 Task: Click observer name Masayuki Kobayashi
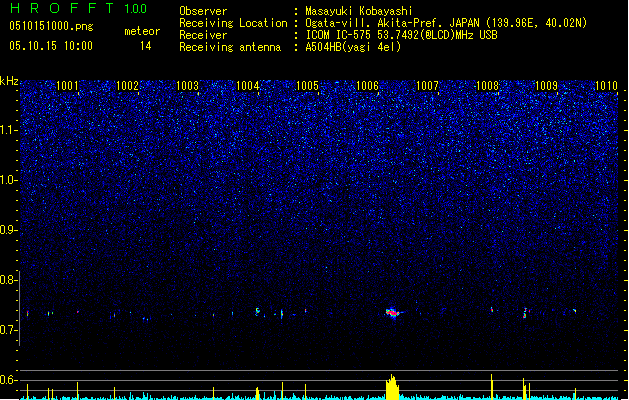pyautogui.click(x=359, y=11)
